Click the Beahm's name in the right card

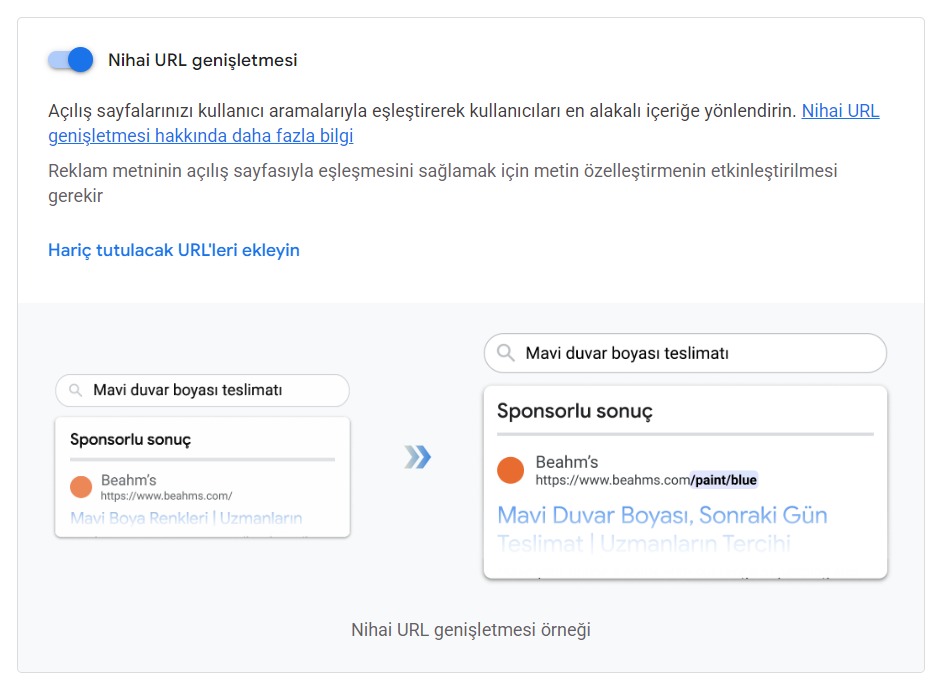(567, 462)
